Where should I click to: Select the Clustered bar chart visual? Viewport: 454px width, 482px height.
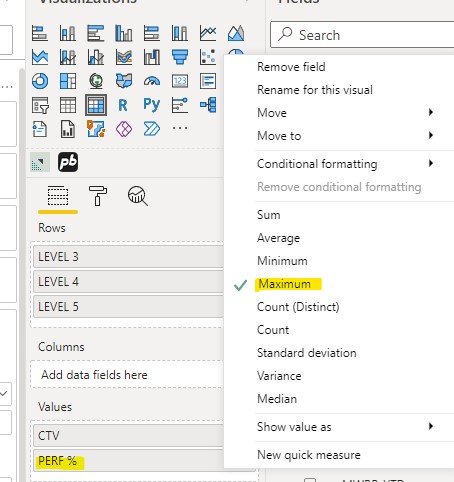click(96, 33)
